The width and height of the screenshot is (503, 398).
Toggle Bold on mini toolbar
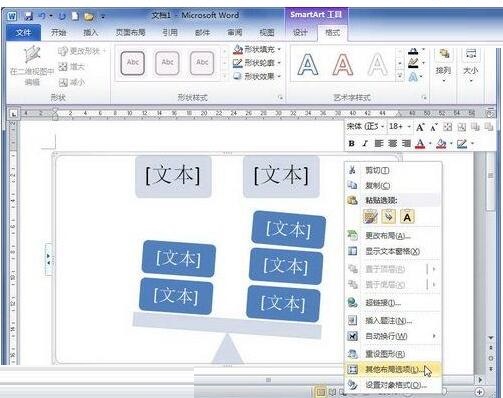[x=351, y=144]
